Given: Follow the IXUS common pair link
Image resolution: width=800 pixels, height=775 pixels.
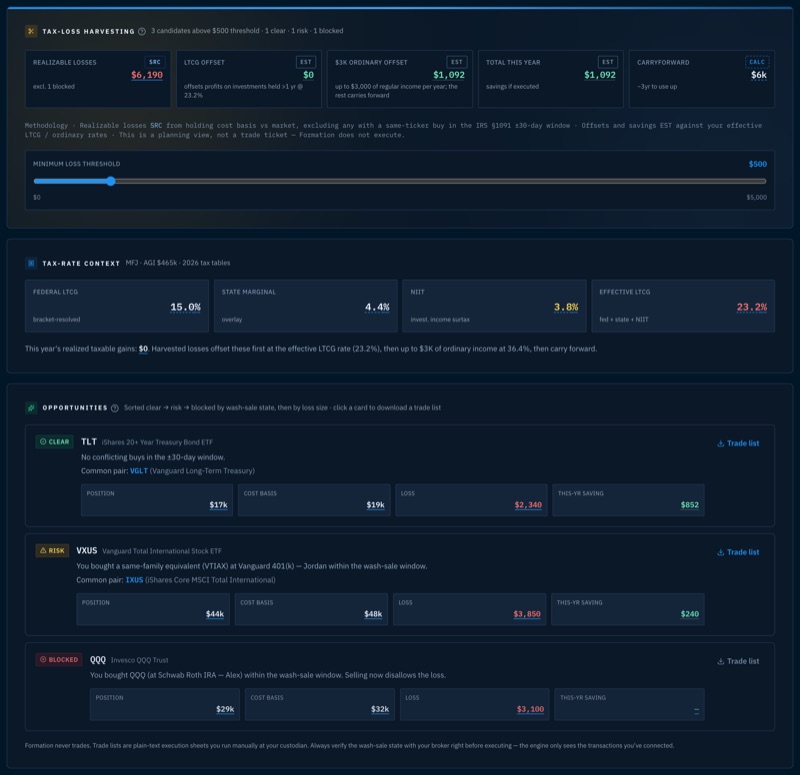Looking at the screenshot, I should 134,580.
